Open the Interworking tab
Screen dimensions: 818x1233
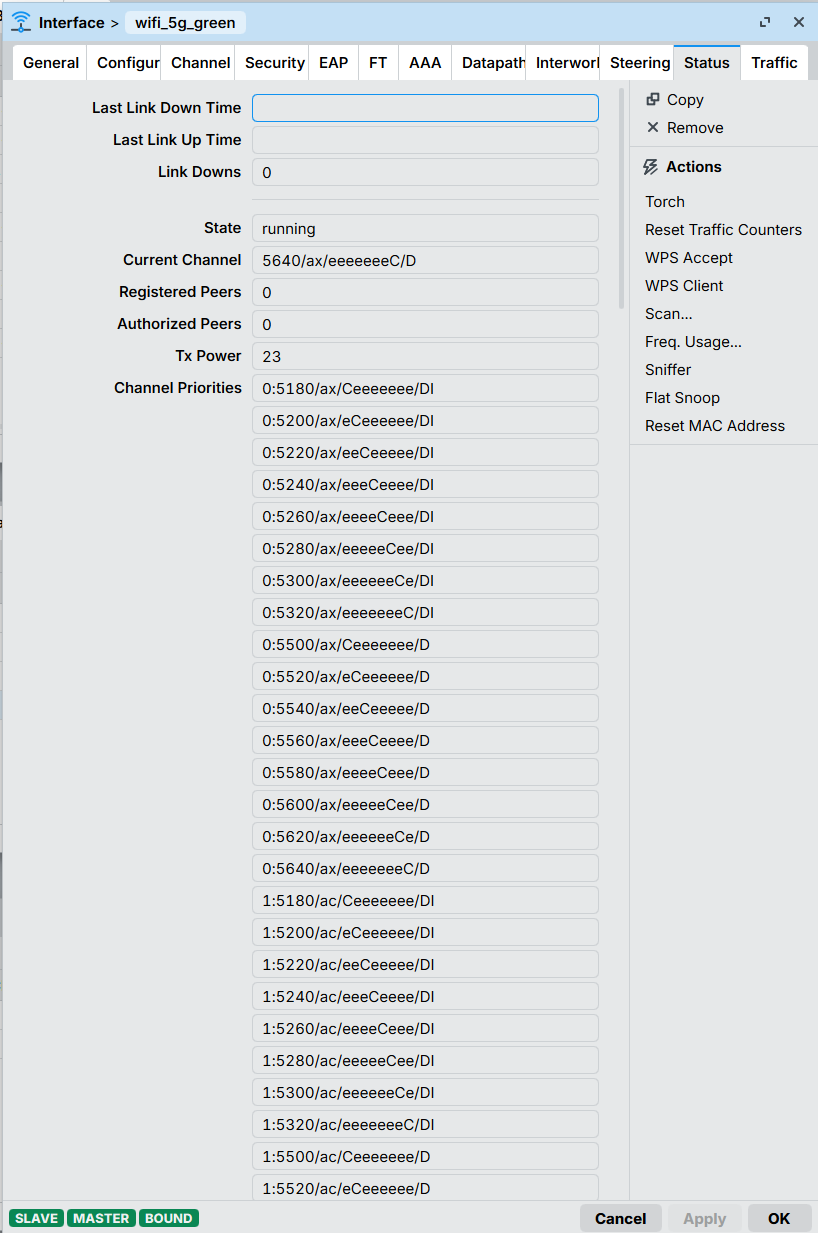click(563, 62)
